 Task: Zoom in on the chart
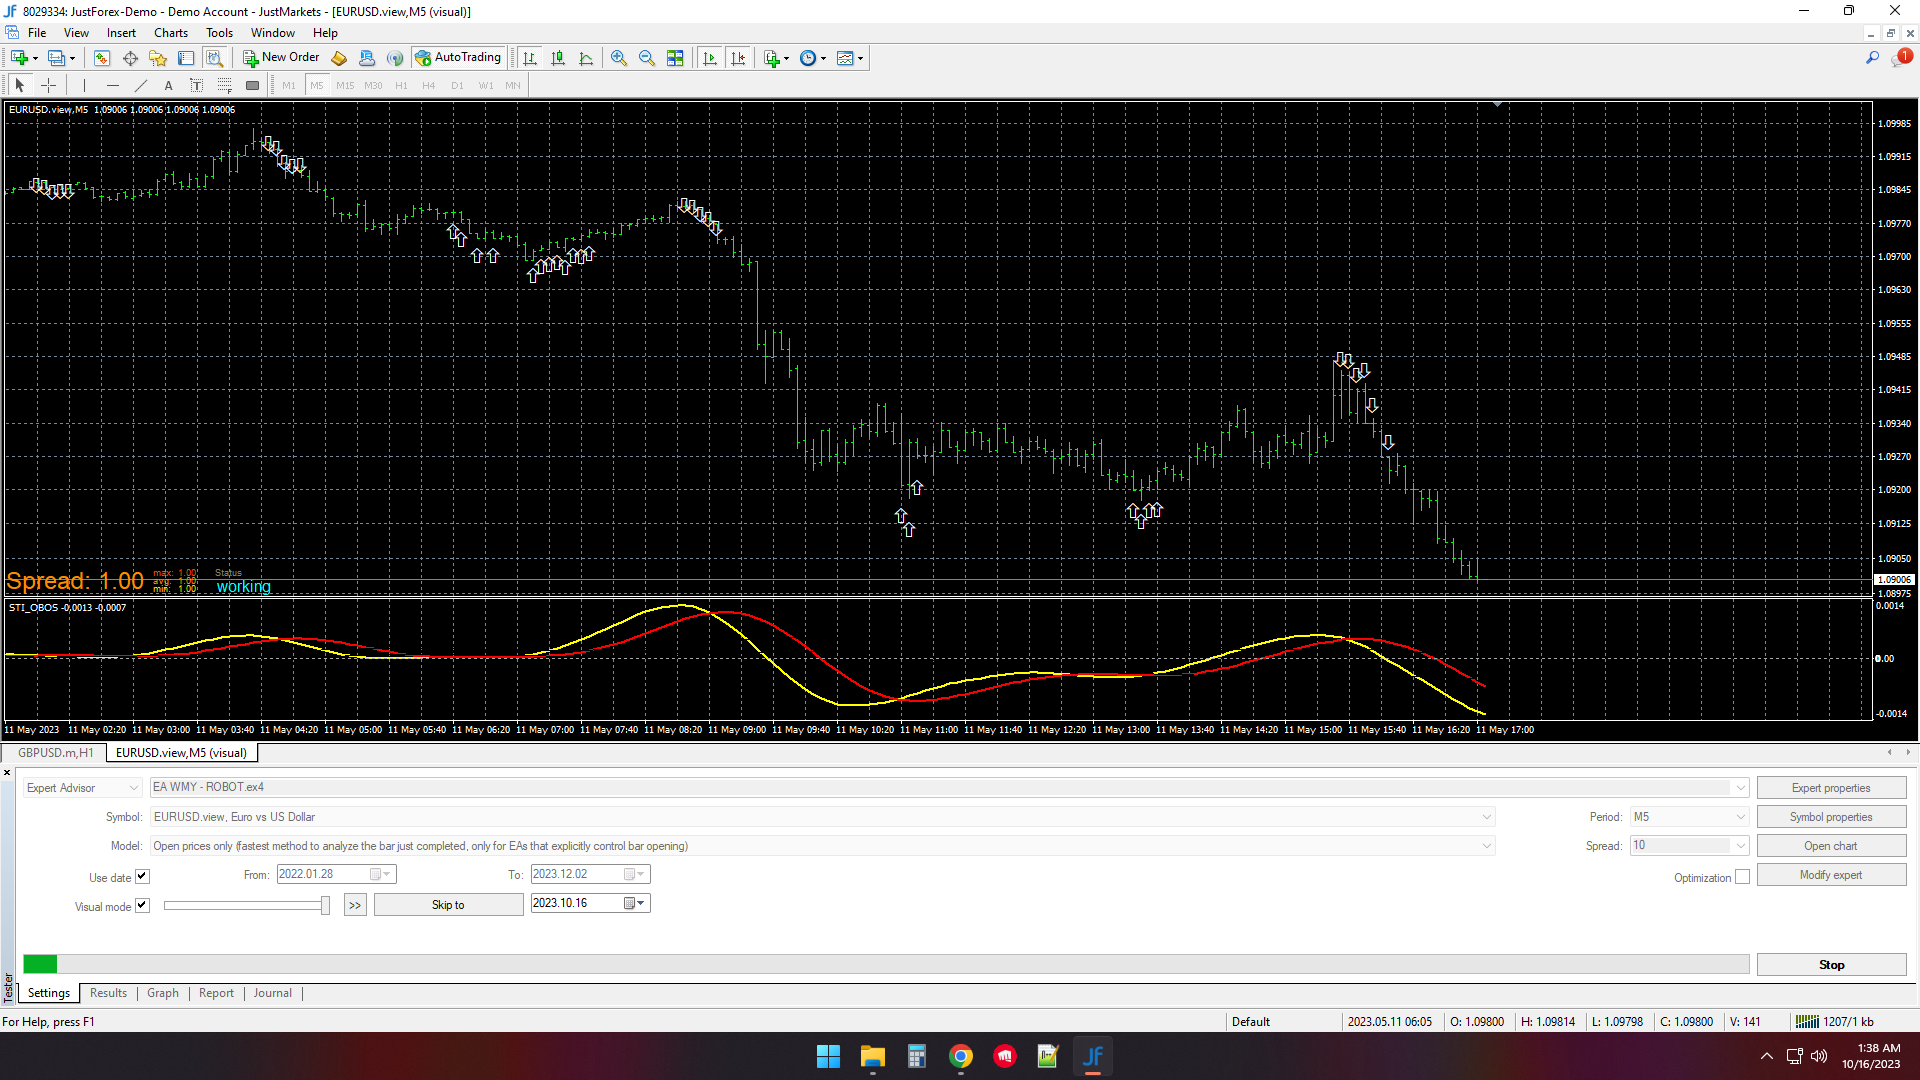(x=619, y=58)
